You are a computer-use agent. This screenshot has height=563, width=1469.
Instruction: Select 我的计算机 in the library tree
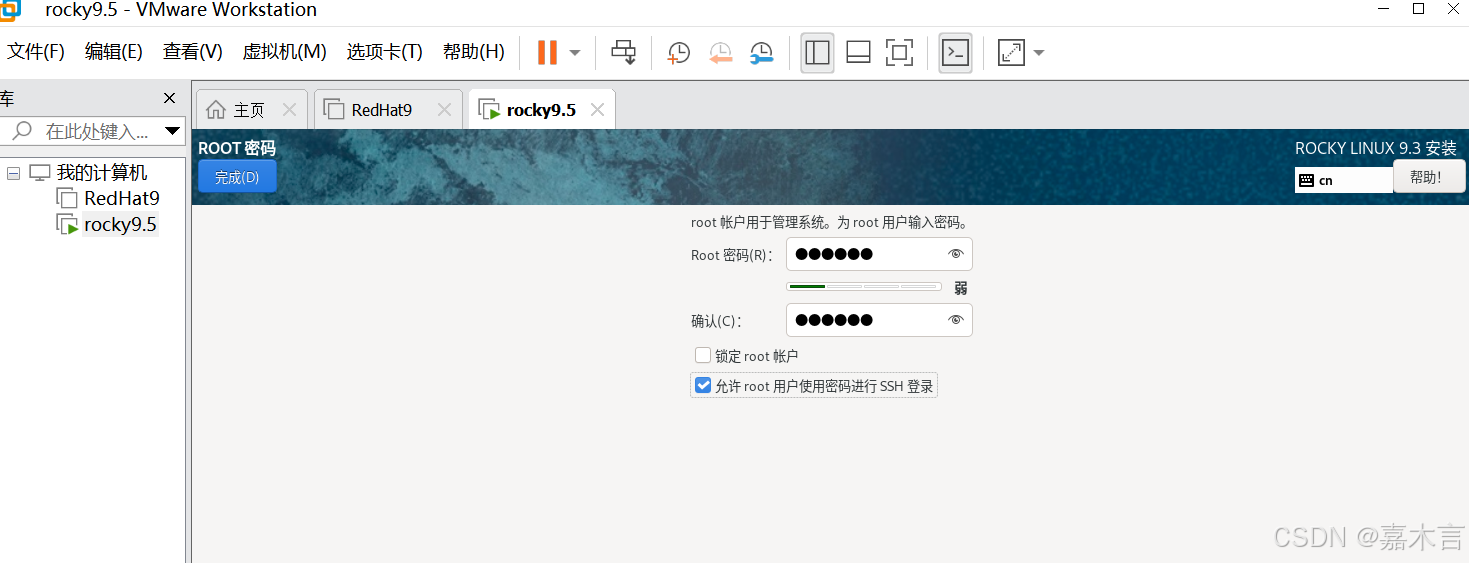pyautogui.click(x=102, y=173)
